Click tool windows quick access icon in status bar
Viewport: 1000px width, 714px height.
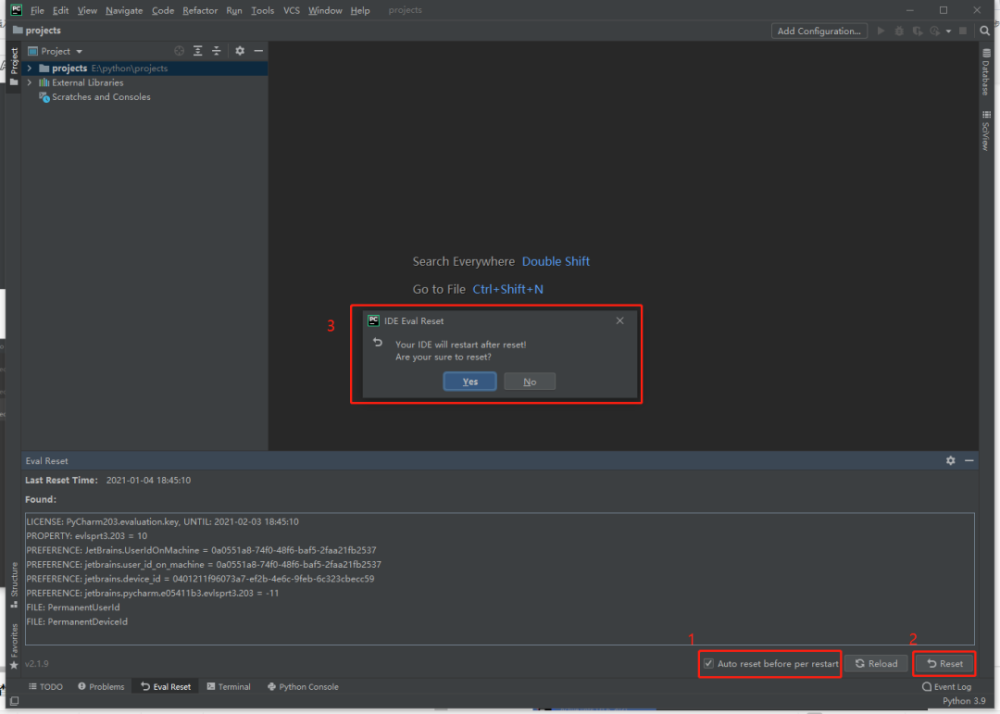(14, 701)
